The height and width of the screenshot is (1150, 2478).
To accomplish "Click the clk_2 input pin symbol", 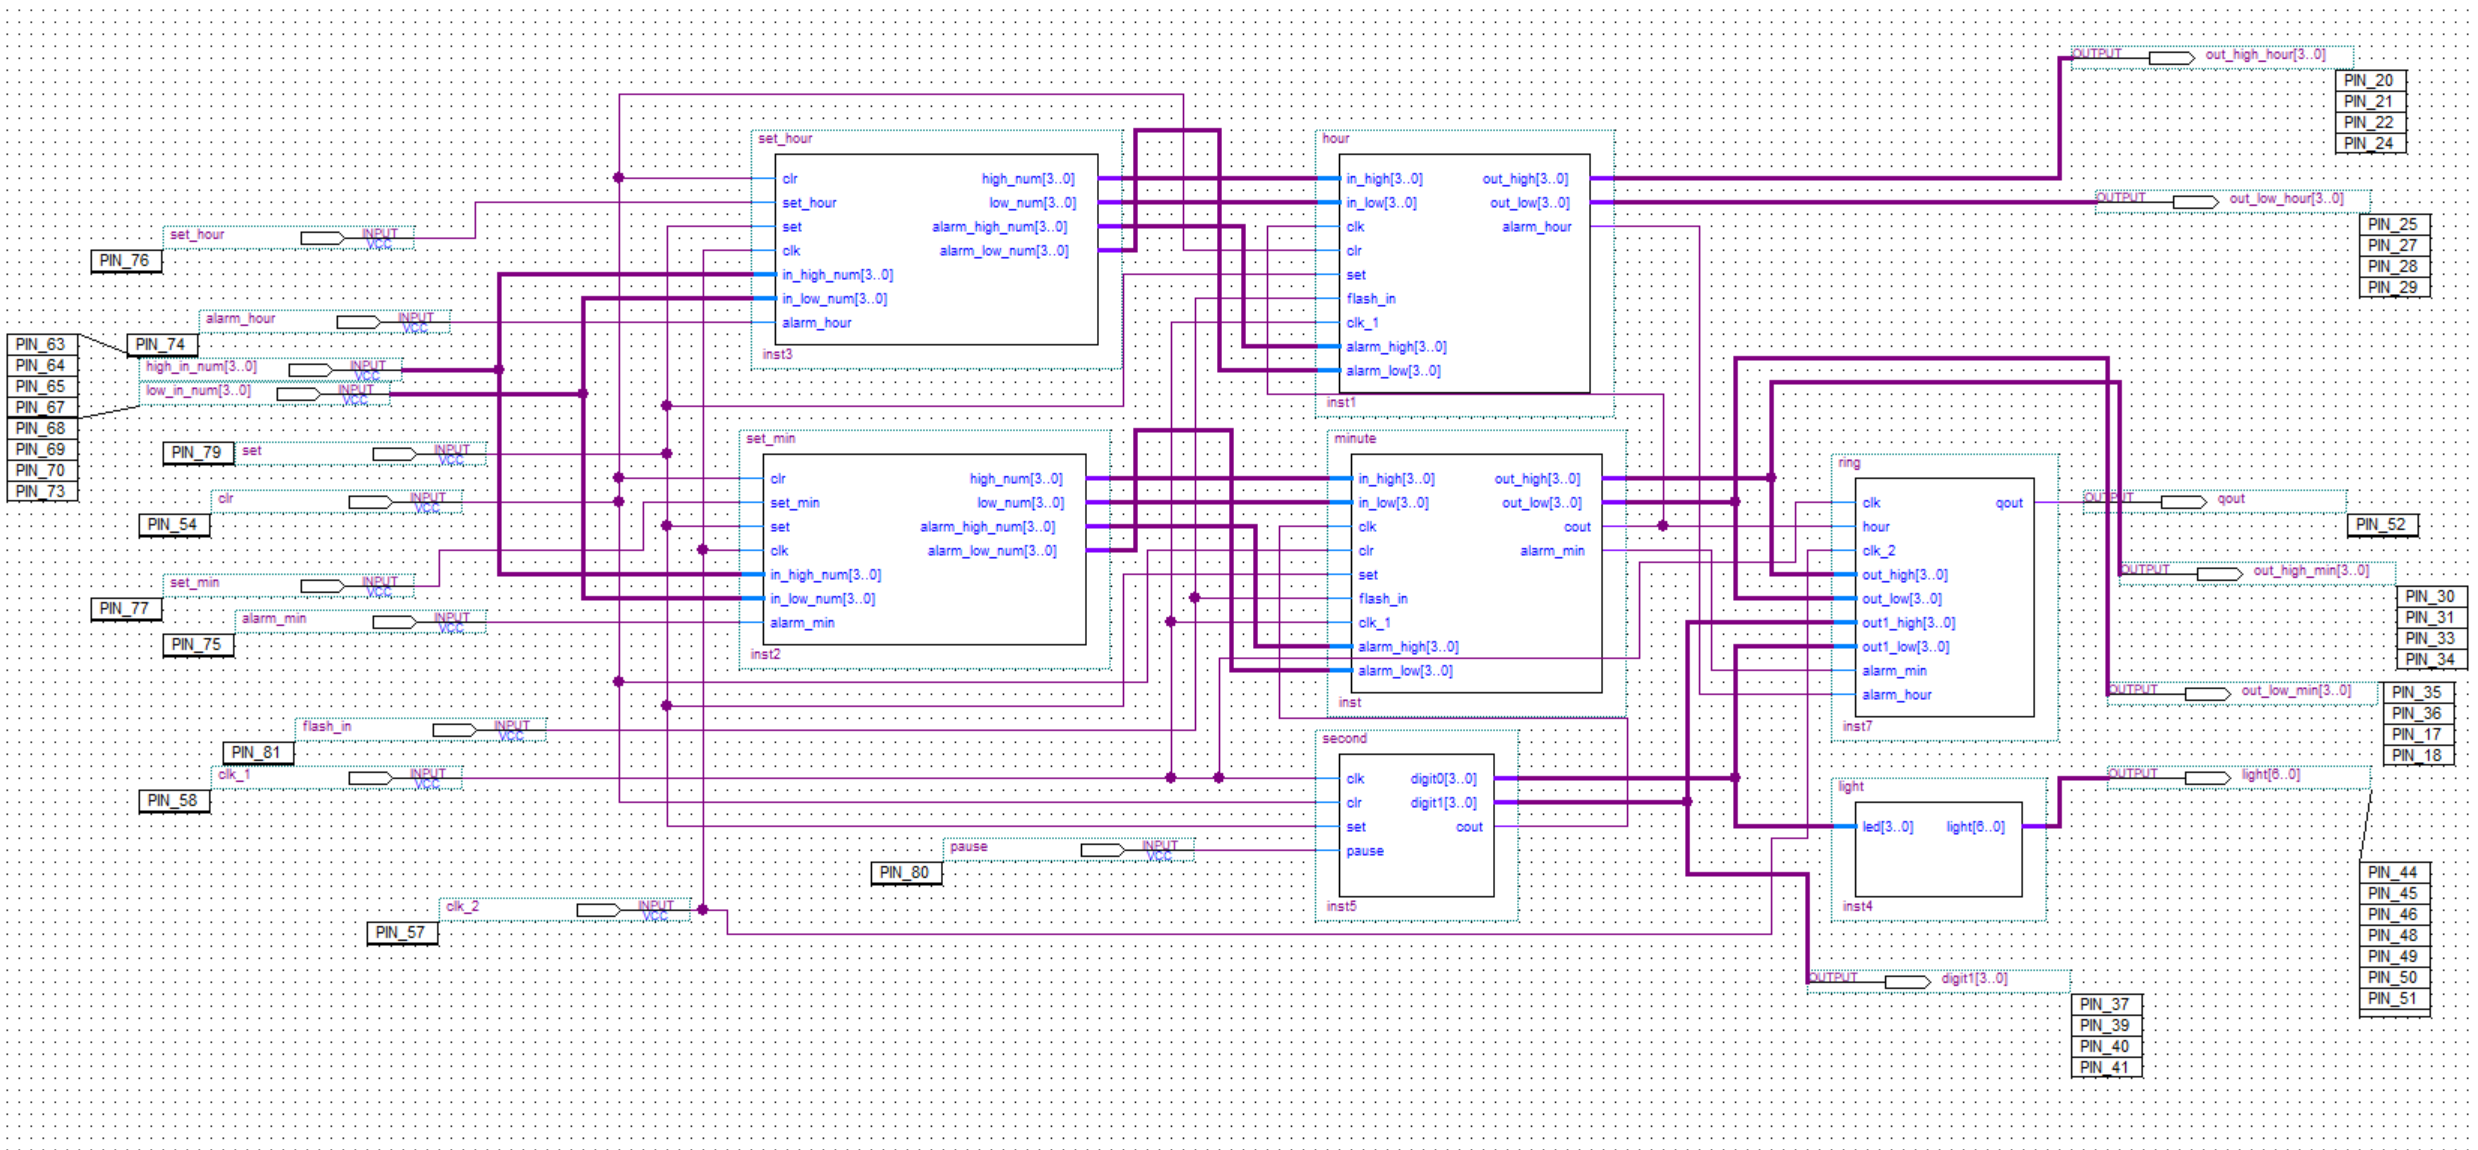I will coord(598,910).
